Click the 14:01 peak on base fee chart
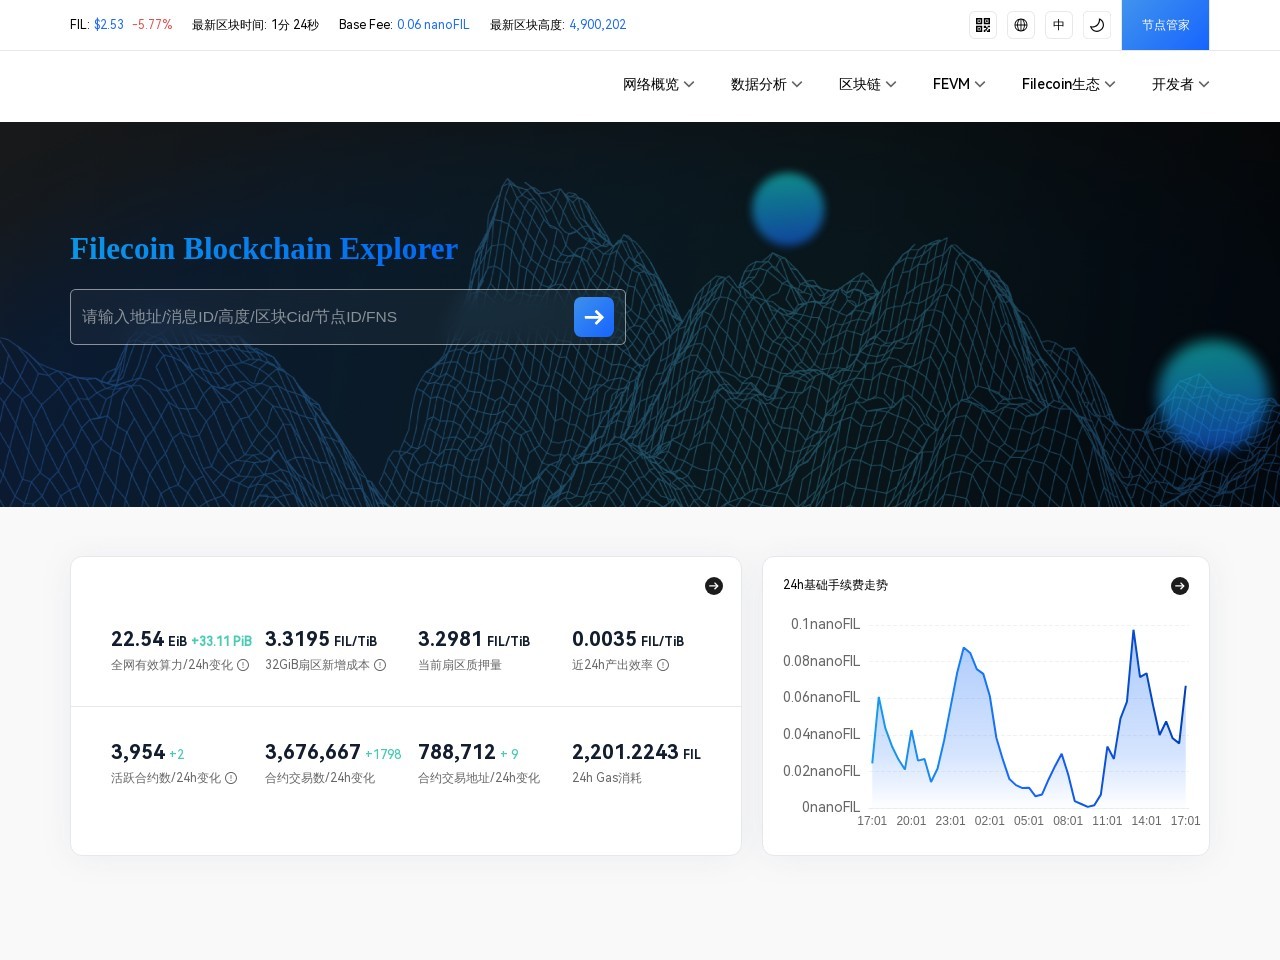1280x960 pixels. (1134, 631)
